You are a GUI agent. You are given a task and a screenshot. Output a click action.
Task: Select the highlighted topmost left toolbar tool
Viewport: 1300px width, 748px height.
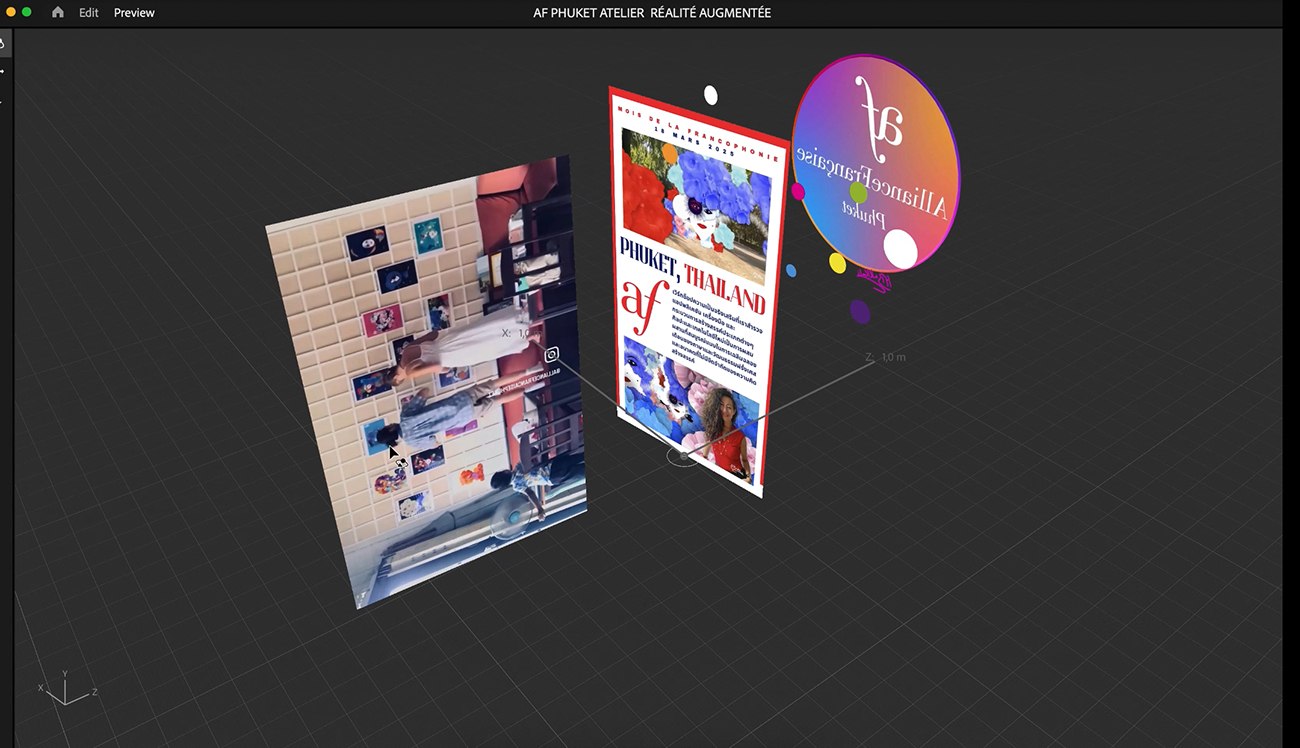pyautogui.click(x=3, y=43)
